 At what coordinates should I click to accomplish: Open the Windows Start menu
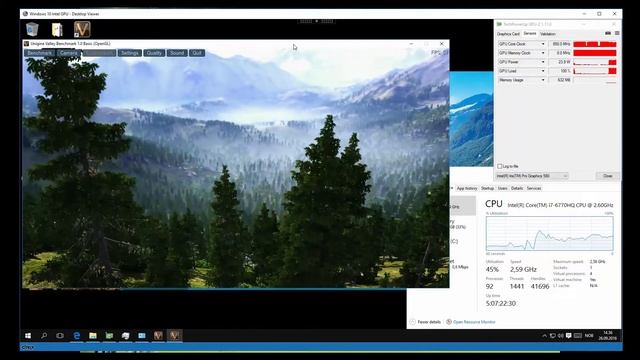[28, 336]
